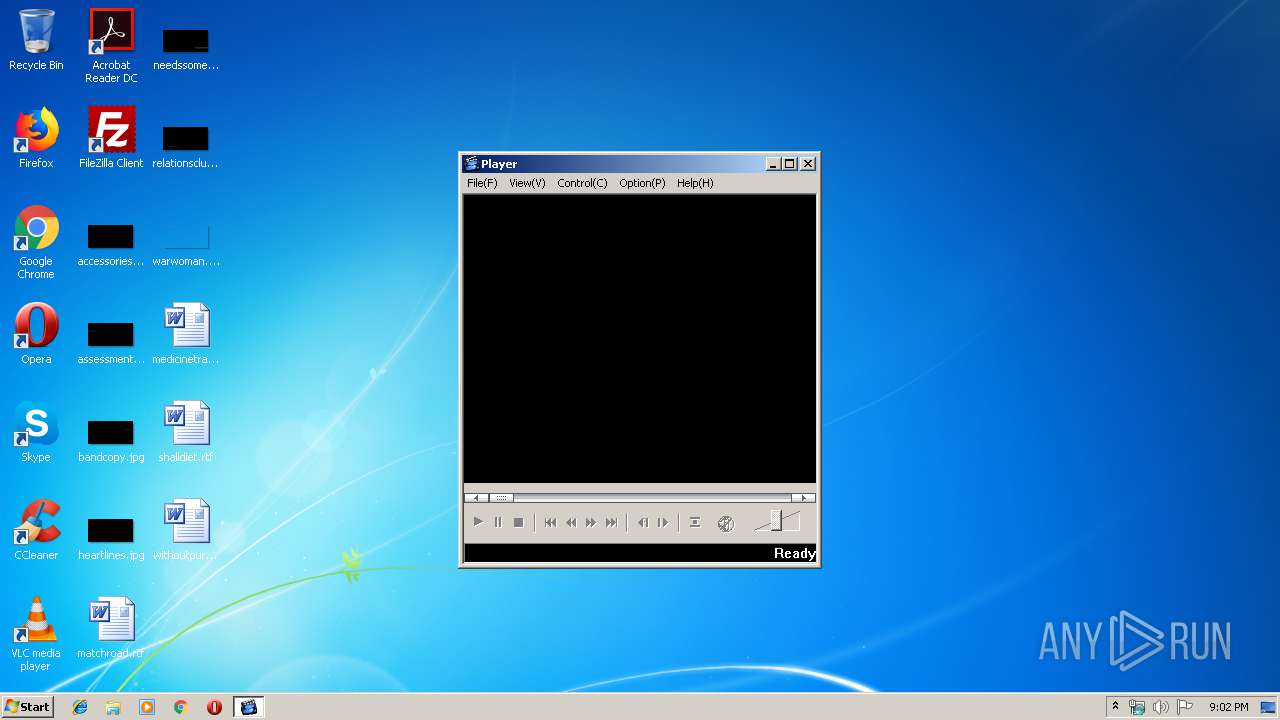The height and width of the screenshot is (720, 1280).
Task: Select the Acrobat Reader DC shortcut
Action: point(111,46)
